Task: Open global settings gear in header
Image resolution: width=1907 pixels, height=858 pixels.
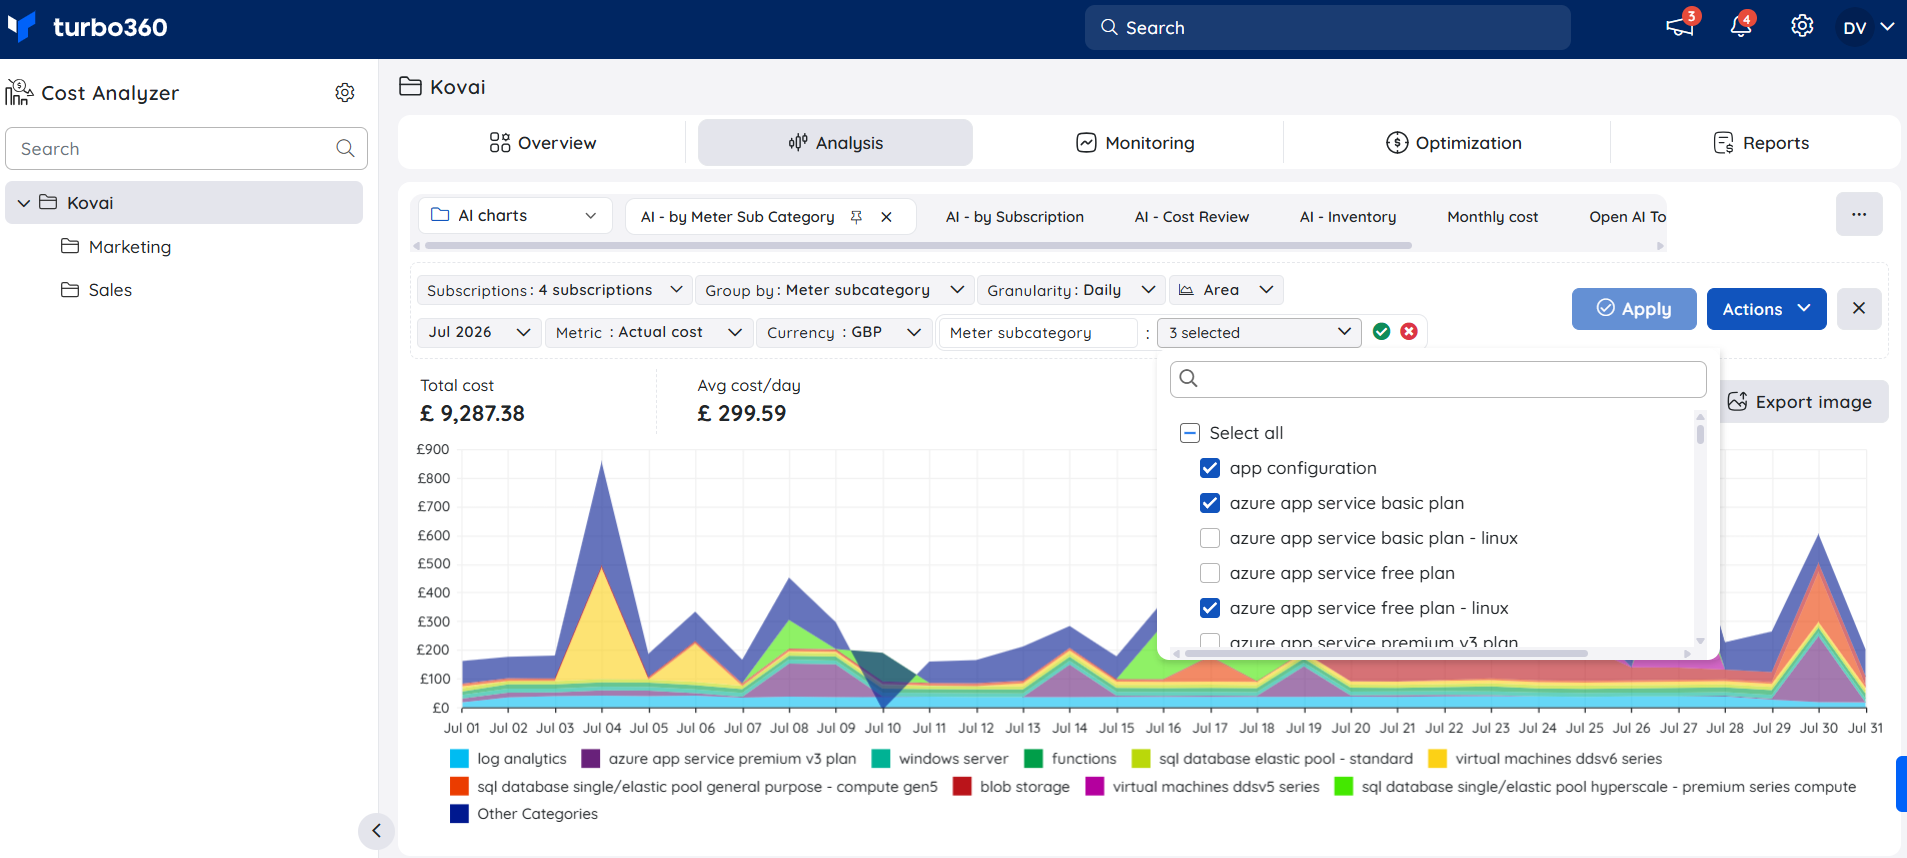Action: click(1802, 26)
